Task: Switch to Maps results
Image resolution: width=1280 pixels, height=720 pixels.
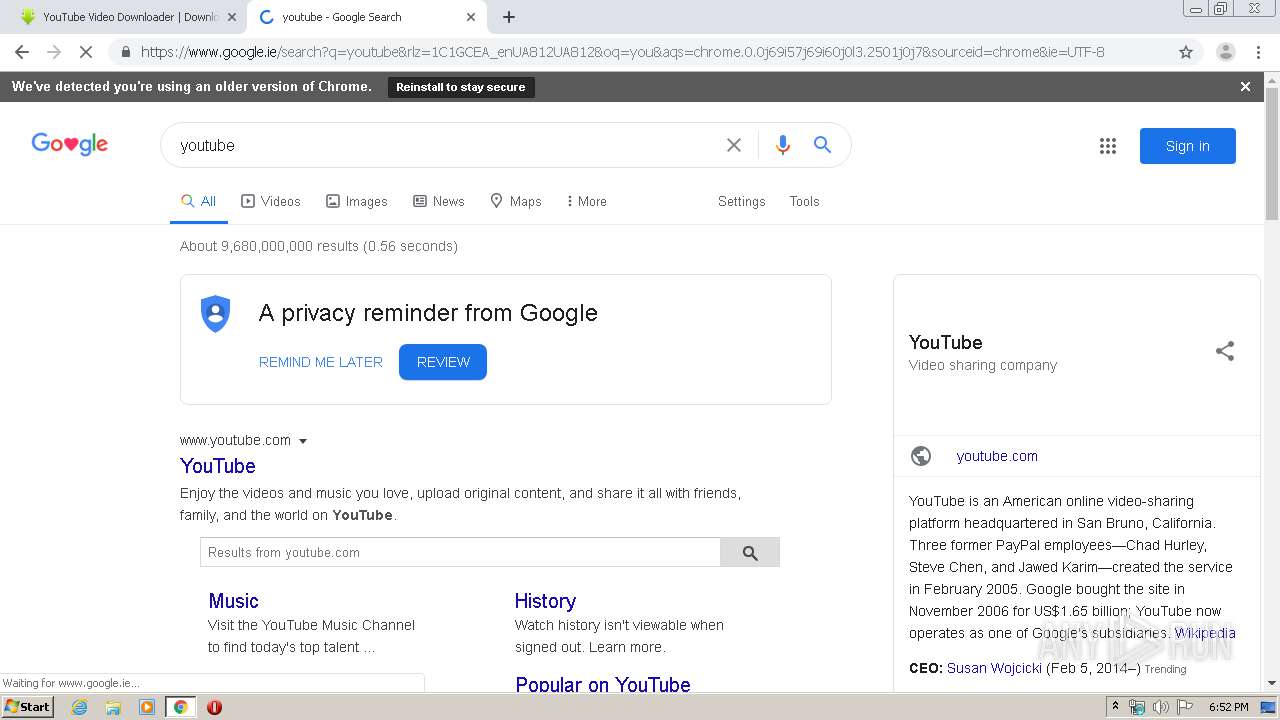Action: click(516, 201)
